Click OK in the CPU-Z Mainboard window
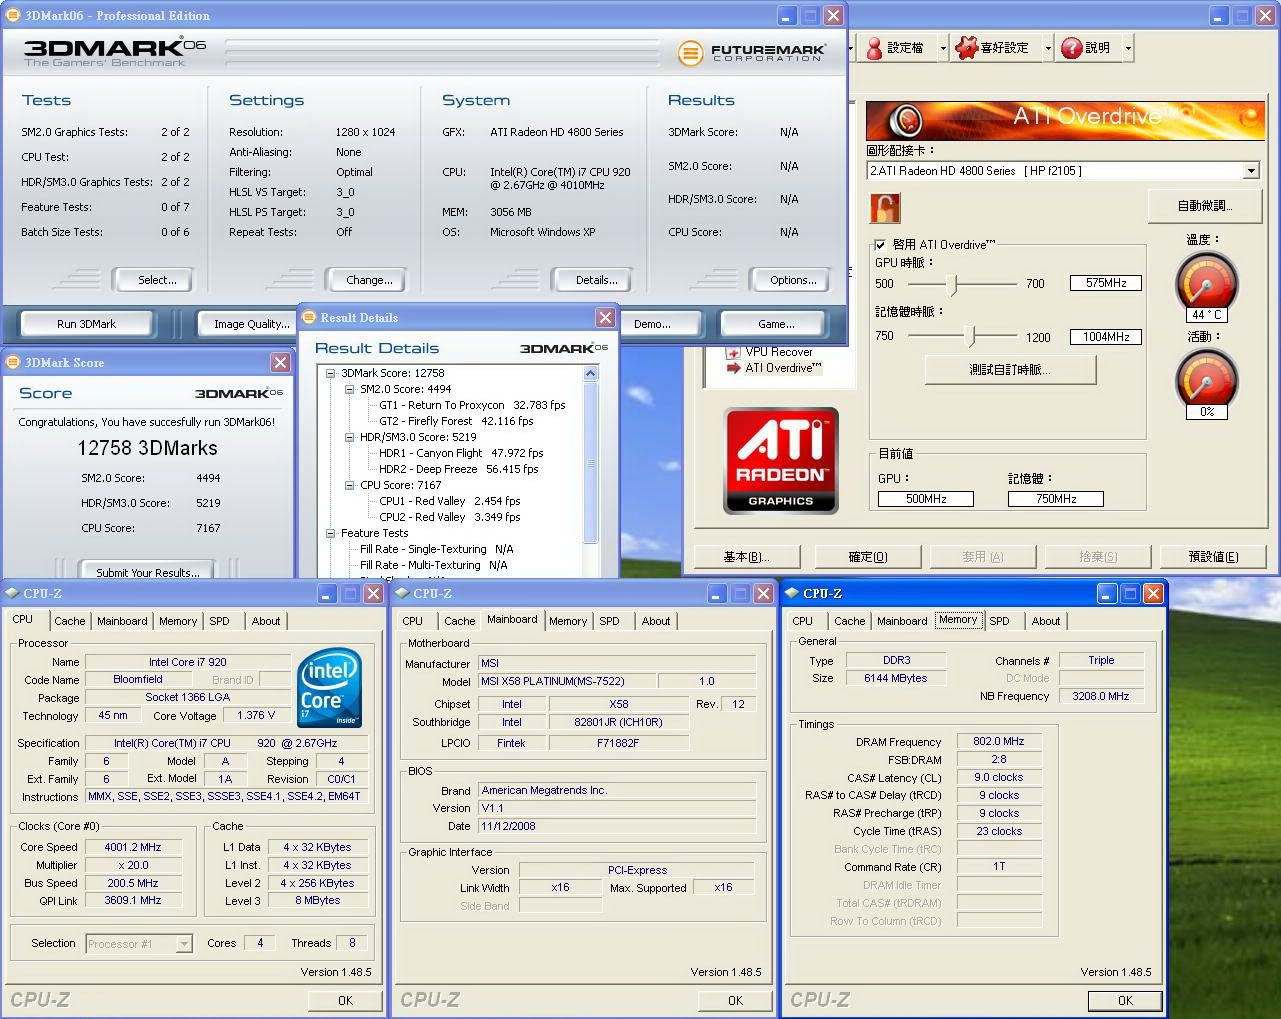This screenshot has height=1019, width=1281. (x=735, y=1000)
